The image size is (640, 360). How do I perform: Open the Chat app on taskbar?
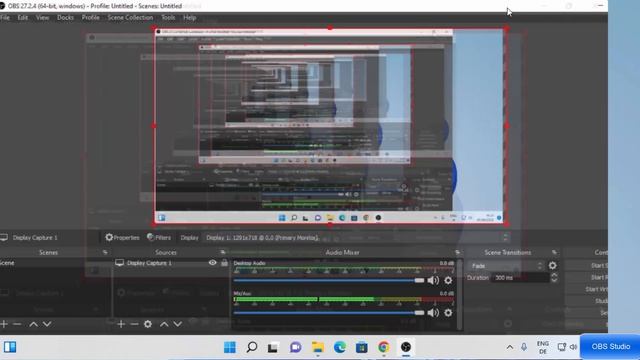tap(296, 347)
